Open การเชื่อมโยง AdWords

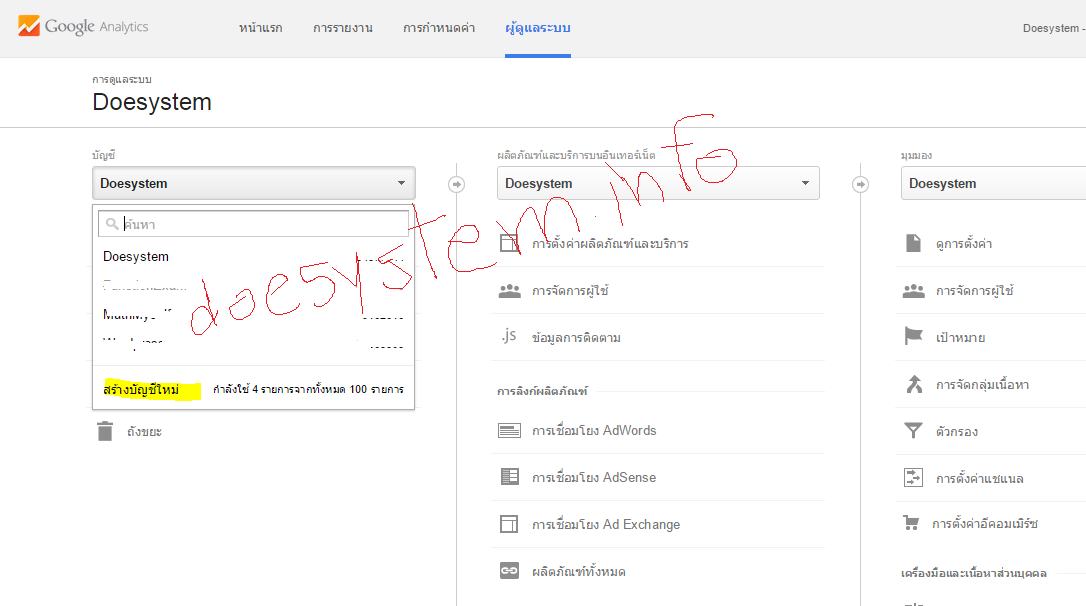(594, 431)
